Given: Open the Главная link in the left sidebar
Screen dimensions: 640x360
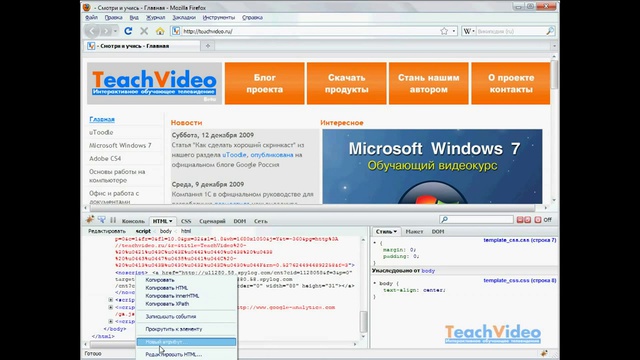Looking at the screenshot, I should pos(102,119).
